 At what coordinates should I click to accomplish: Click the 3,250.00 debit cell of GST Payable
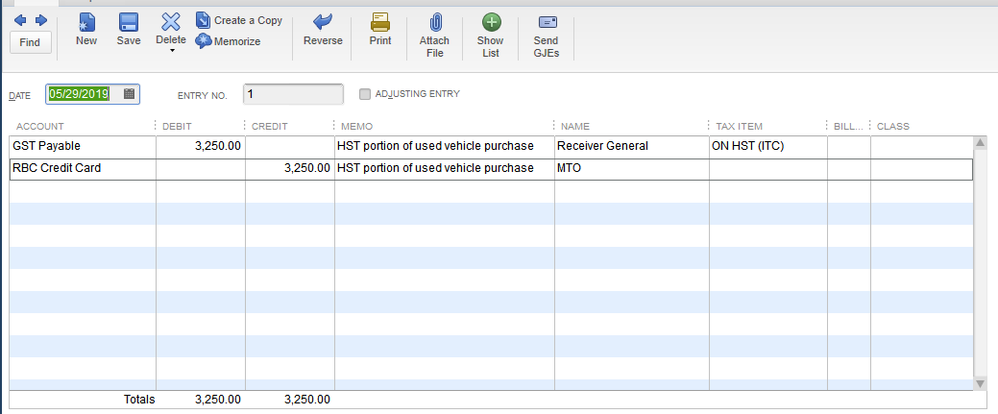pyautogui.click(x=201, y=146)
